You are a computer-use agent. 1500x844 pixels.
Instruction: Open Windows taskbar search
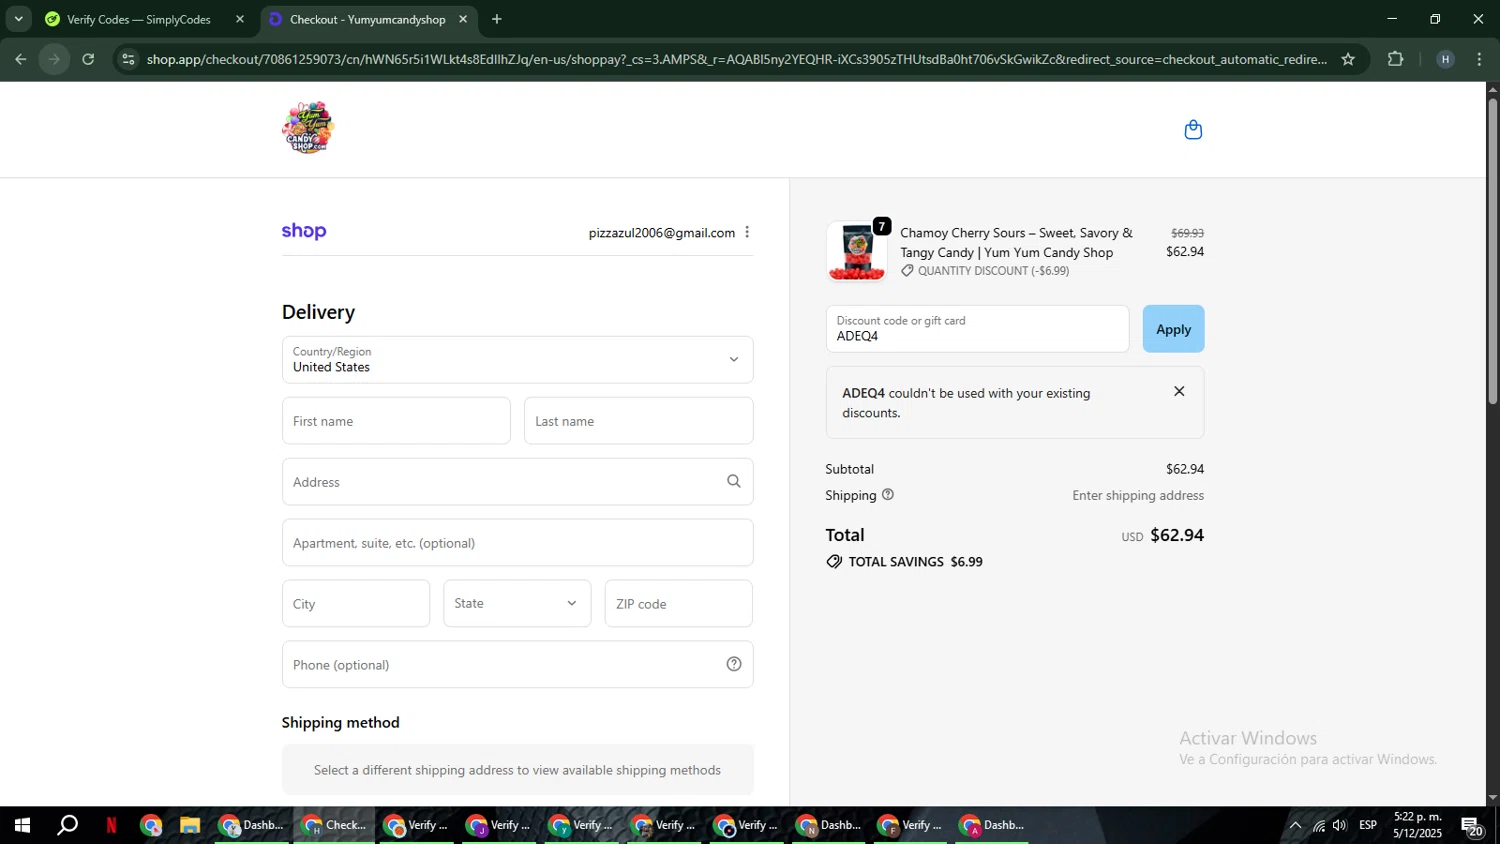tap(67, 825)
